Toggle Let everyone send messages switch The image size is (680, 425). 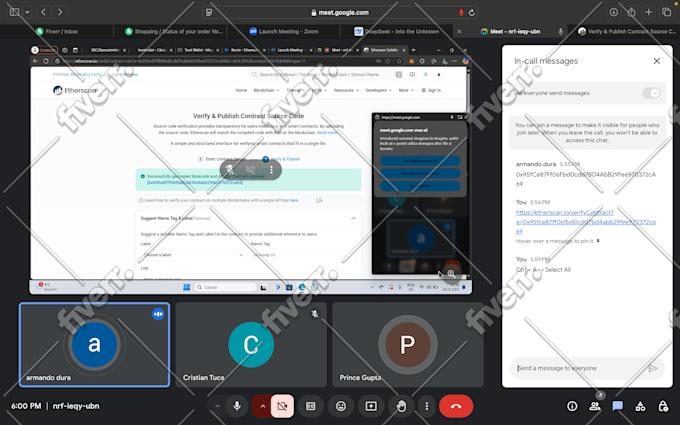coord(651,93)
